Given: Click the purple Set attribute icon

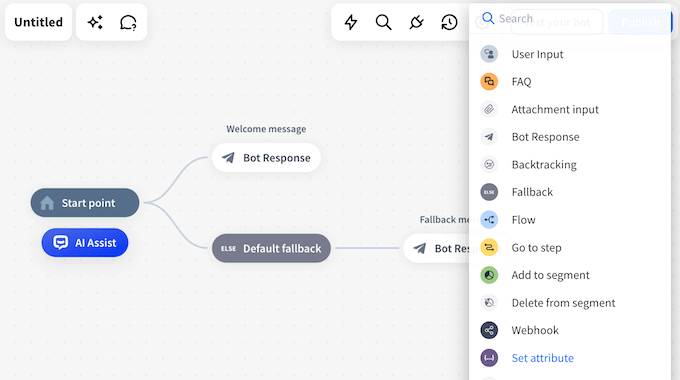Looking at the screenshot, I should click(489, 358).
